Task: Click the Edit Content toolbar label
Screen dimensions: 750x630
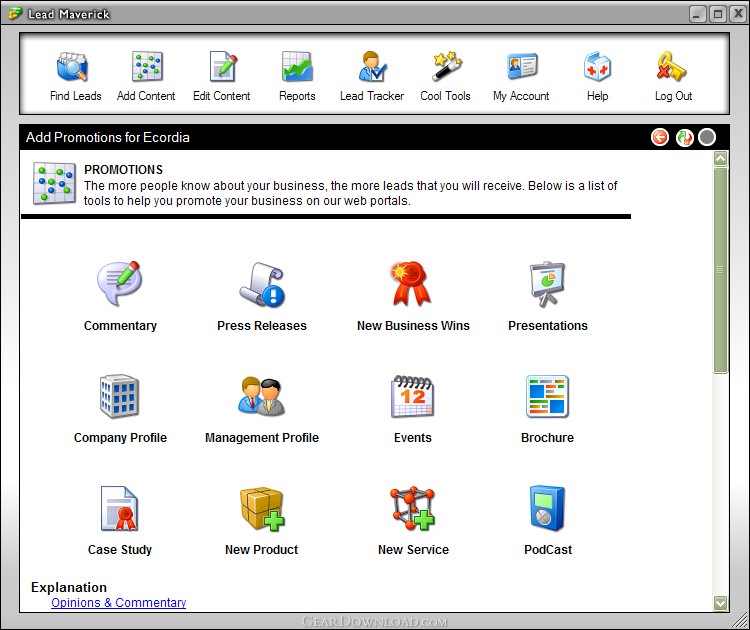Action: click(x=221, y=96)
